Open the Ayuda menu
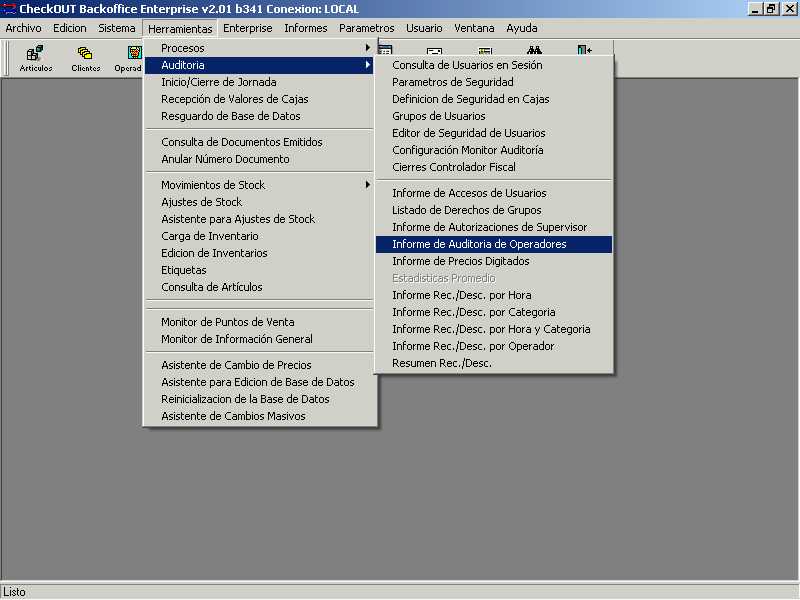 tap(521, 28)
